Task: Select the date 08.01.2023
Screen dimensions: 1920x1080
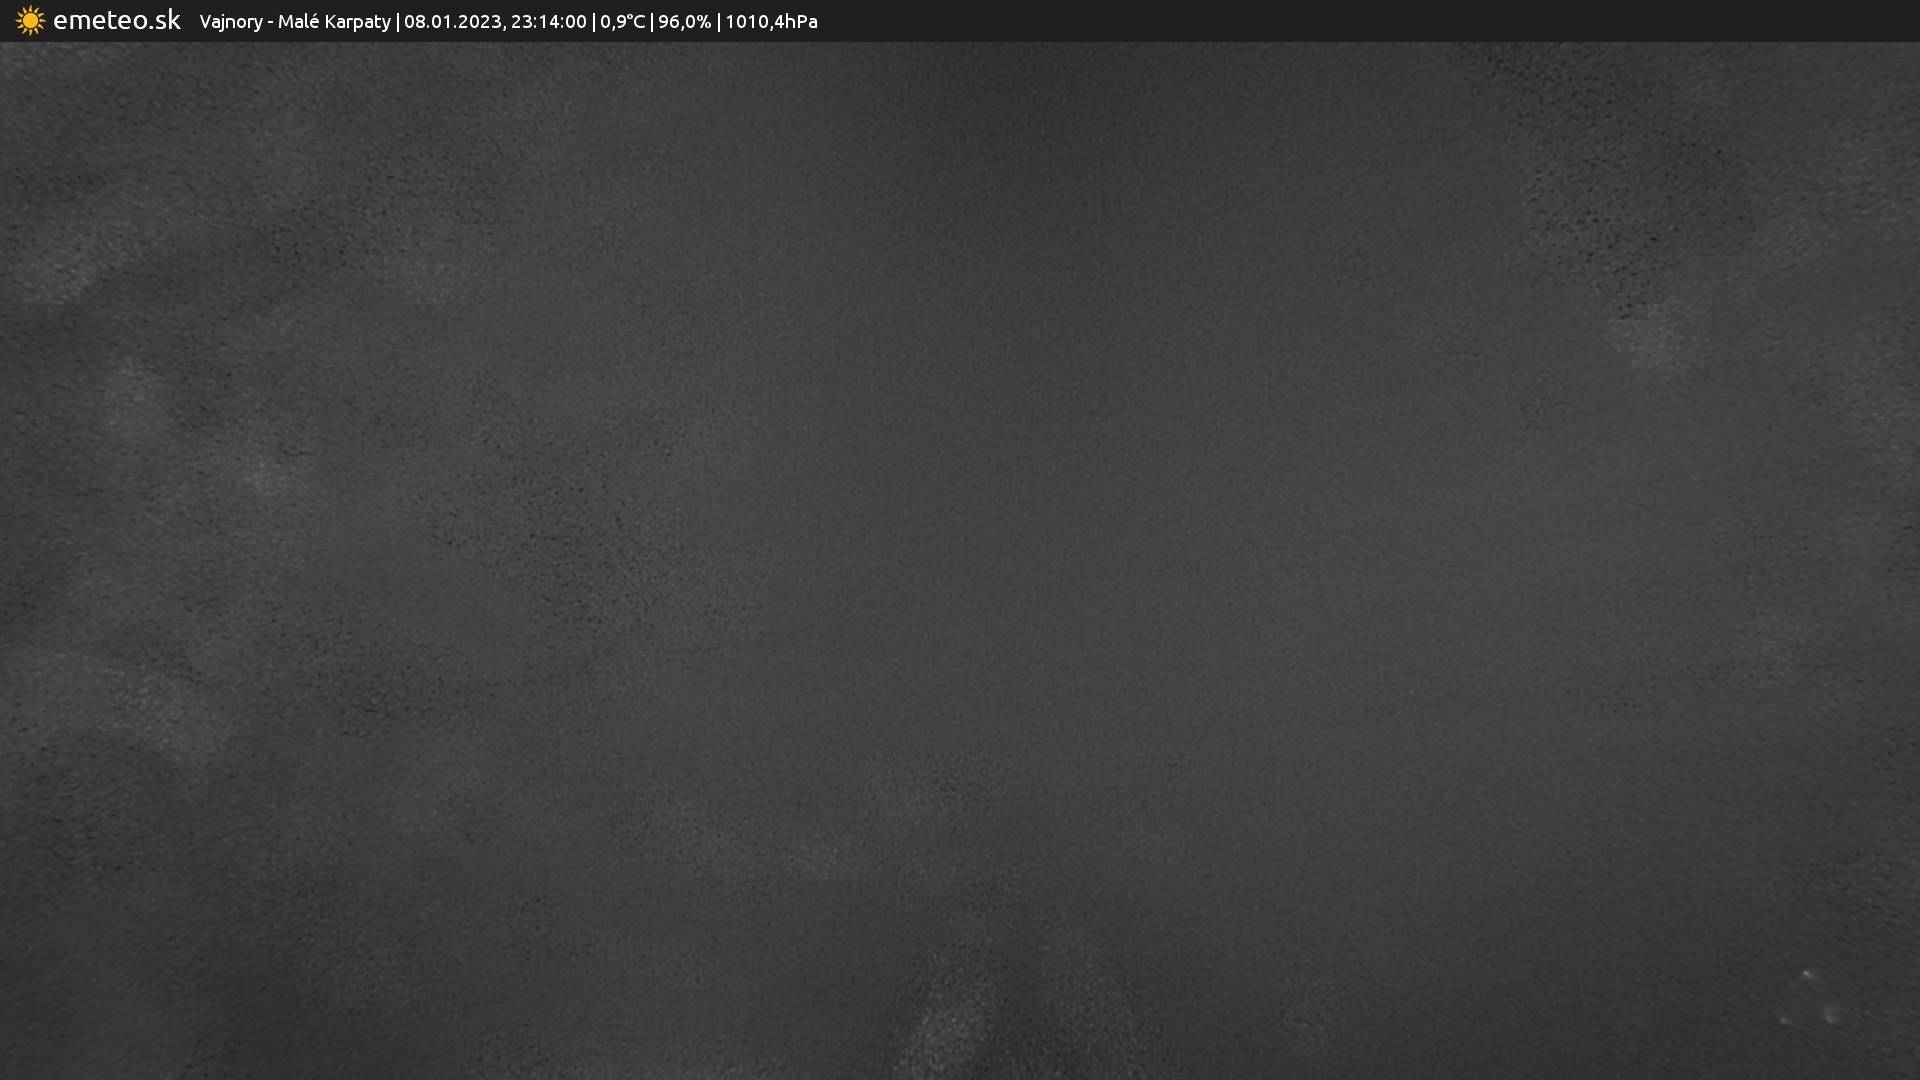Action: point(453,22)
